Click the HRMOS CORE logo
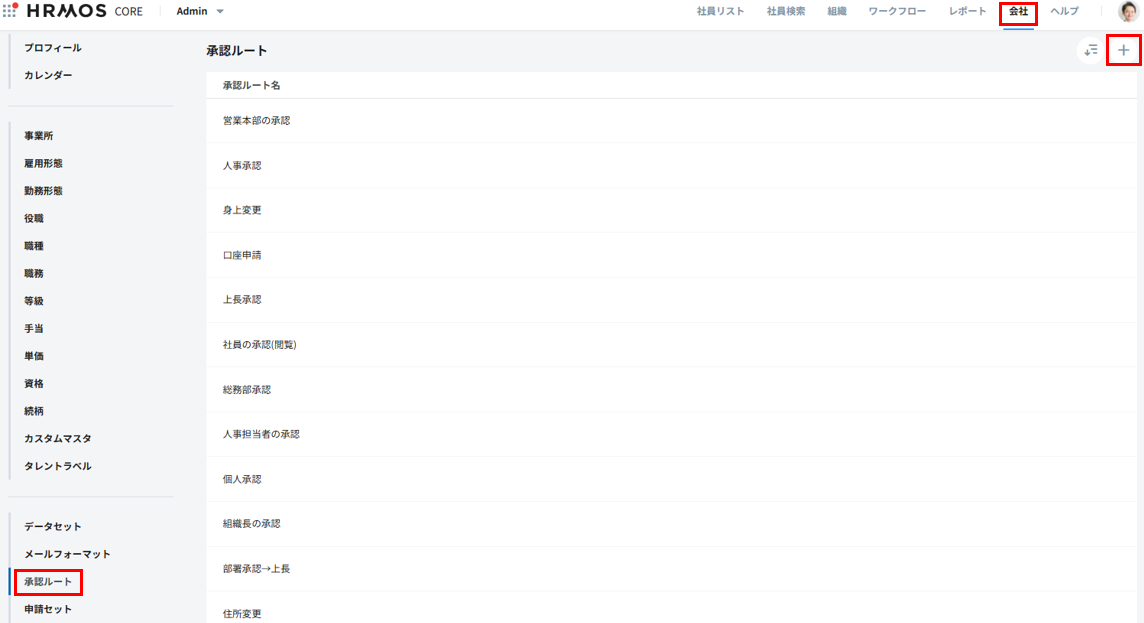This screenshot has height=623, width=1144. (85, 12)
